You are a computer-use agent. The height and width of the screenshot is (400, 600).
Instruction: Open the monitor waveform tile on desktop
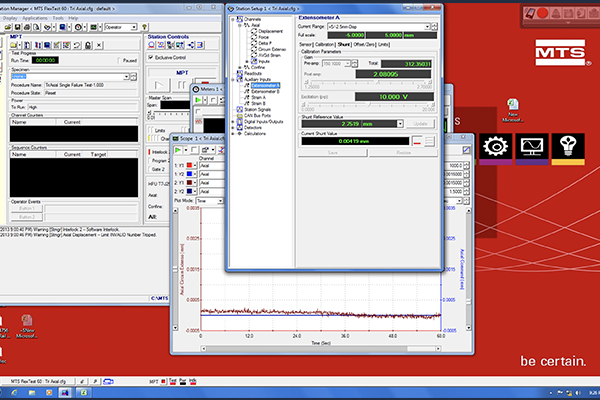pos(532,149)
